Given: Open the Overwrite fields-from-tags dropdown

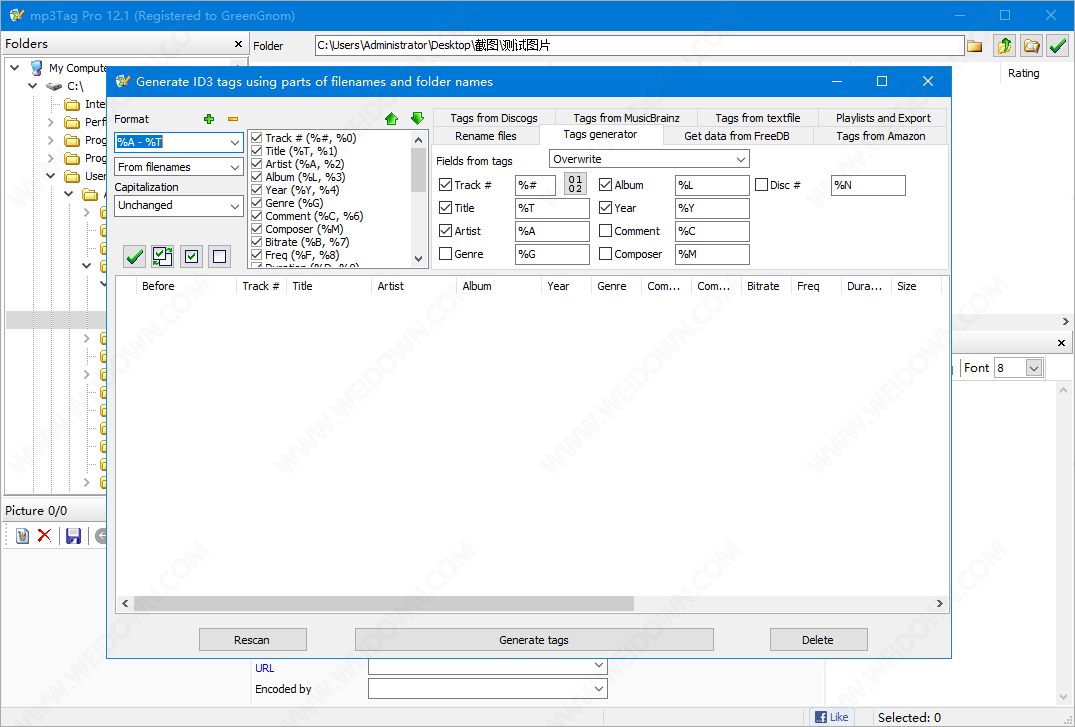Looking at the screenshot, I should (x=740, y=159).
